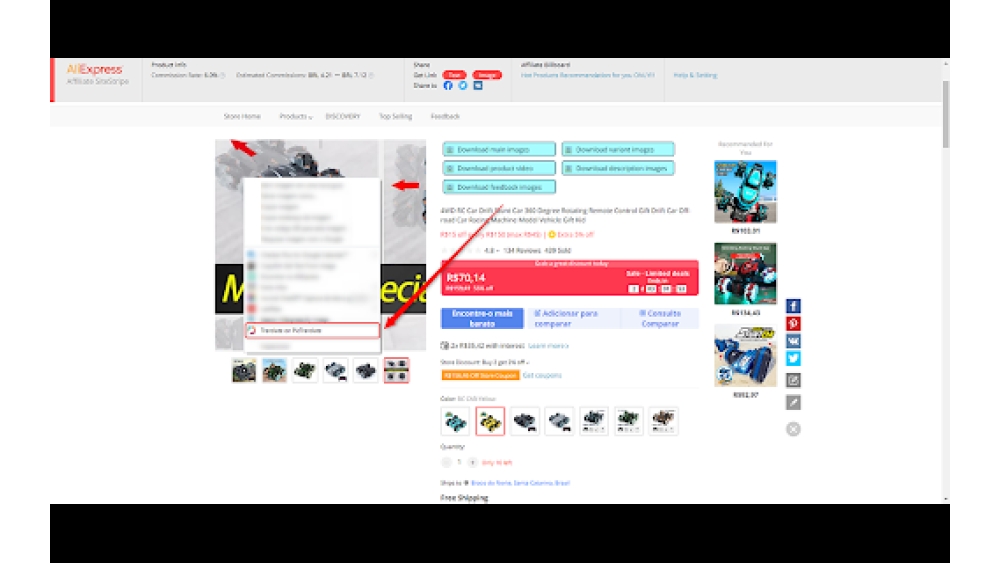This screenshot has height=563, width=1000.
Task: Click the installment icon before interest text
Action: pyautogui.click(x=445, y=346)
